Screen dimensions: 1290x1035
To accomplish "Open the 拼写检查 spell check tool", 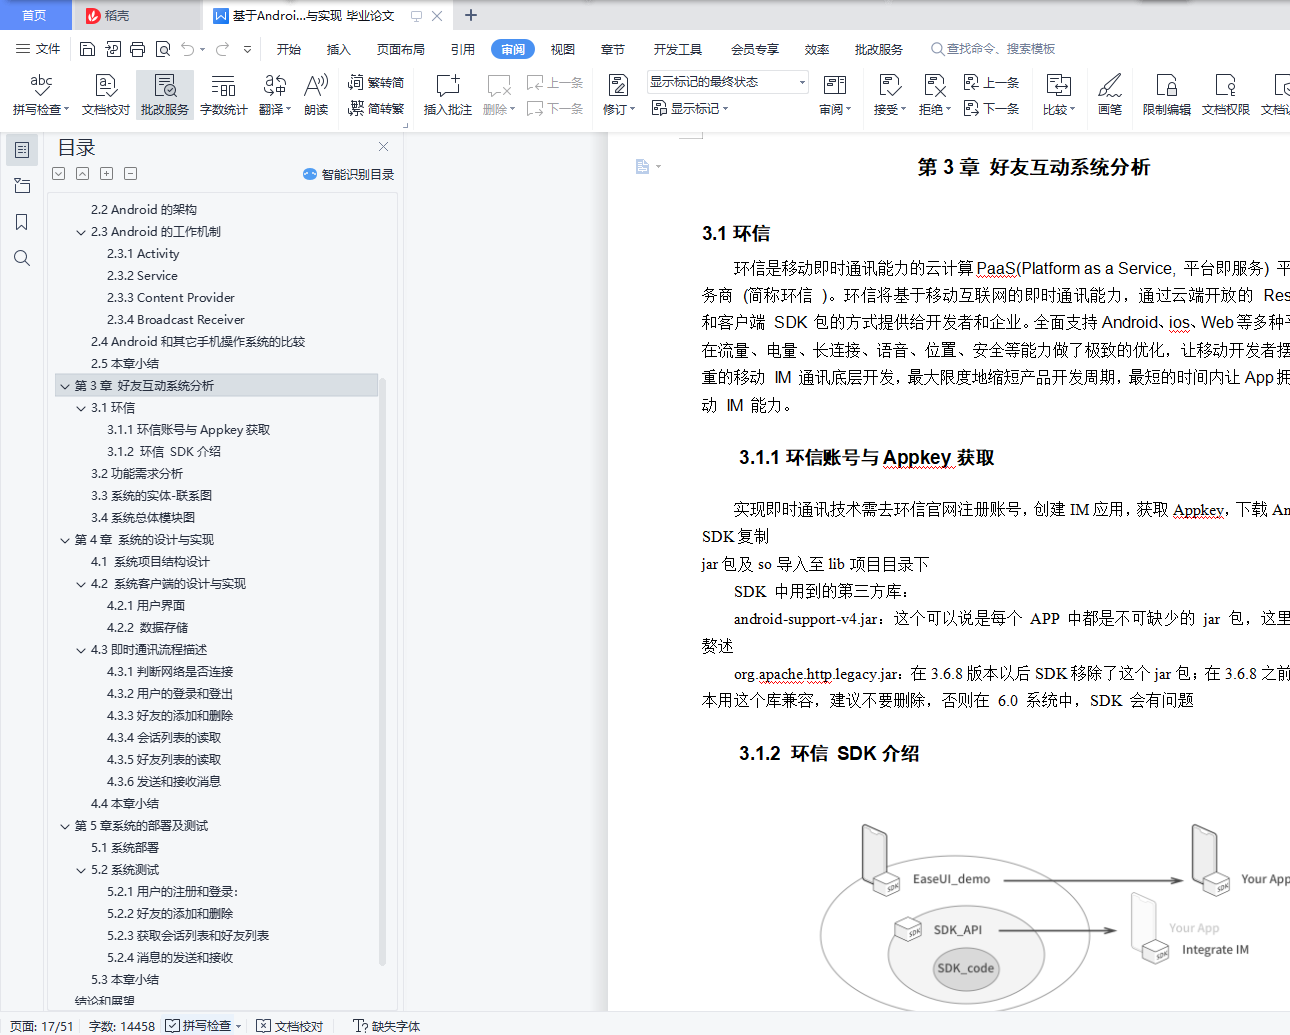I will 41,95.
